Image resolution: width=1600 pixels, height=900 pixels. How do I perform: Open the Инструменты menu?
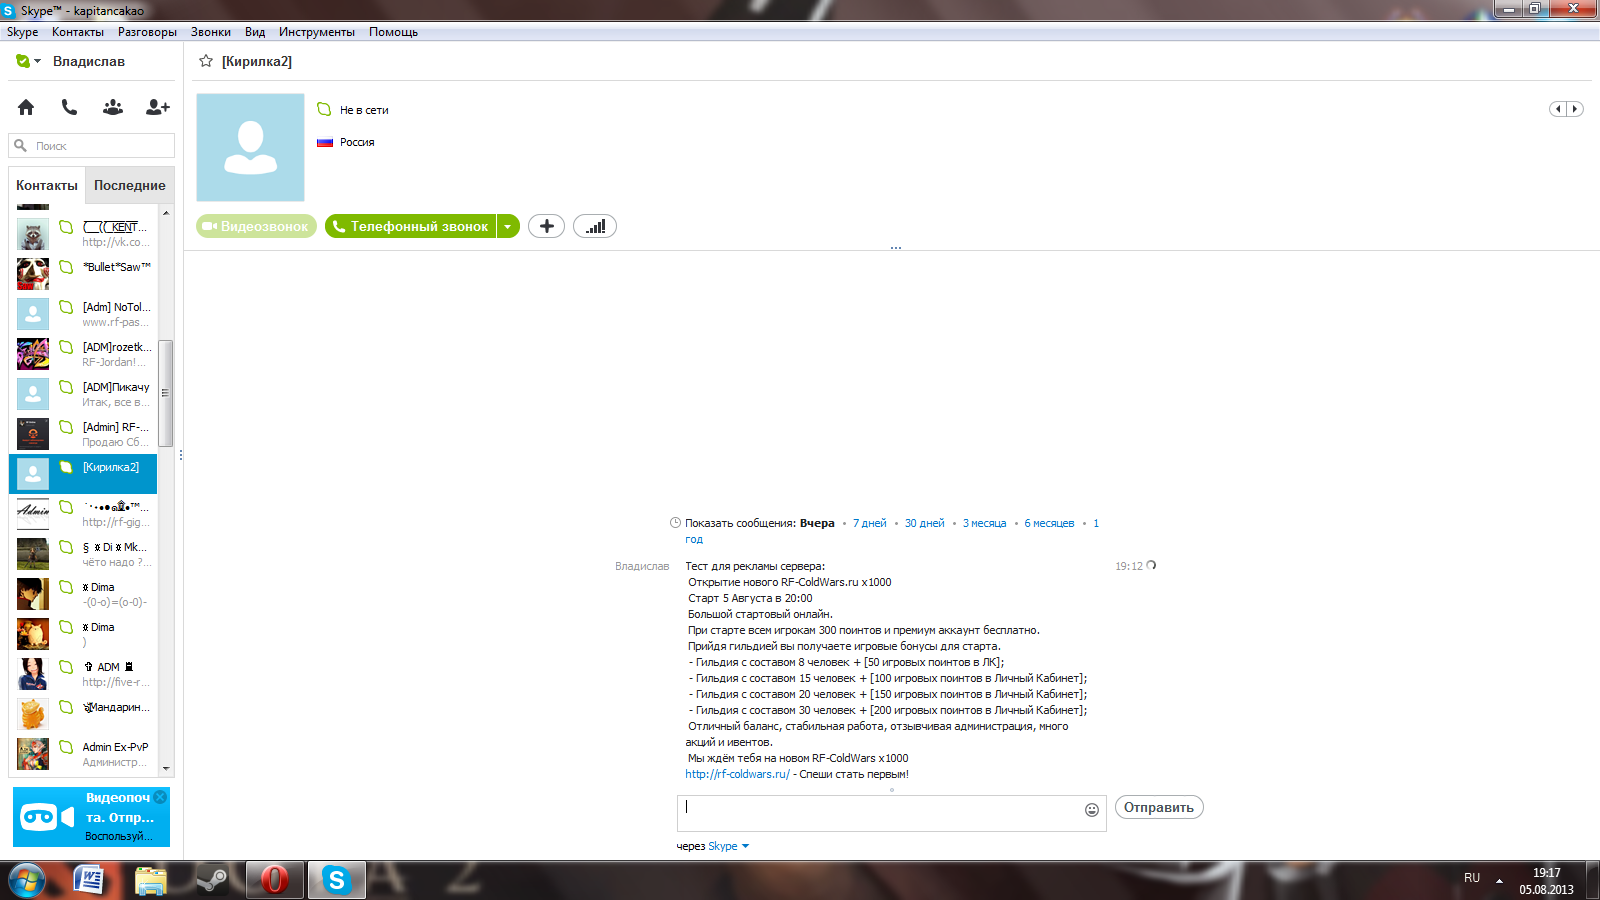coord(317,32)
